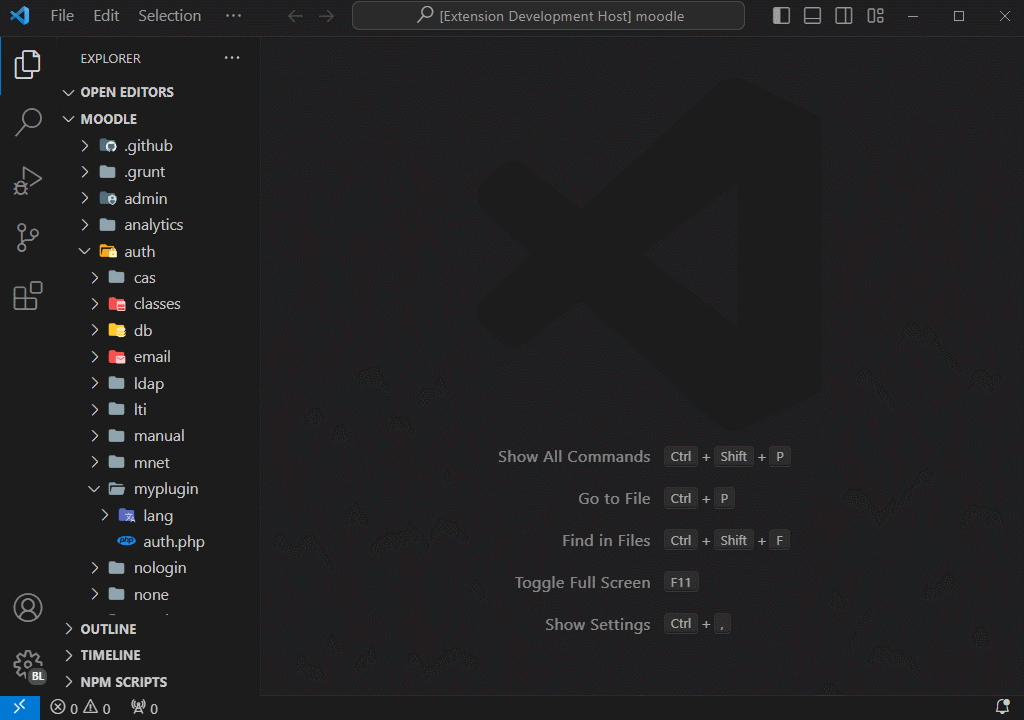This screenshot has width=1024, height=720.
Task: Expand the Outline section
Action: pos(69,629)
